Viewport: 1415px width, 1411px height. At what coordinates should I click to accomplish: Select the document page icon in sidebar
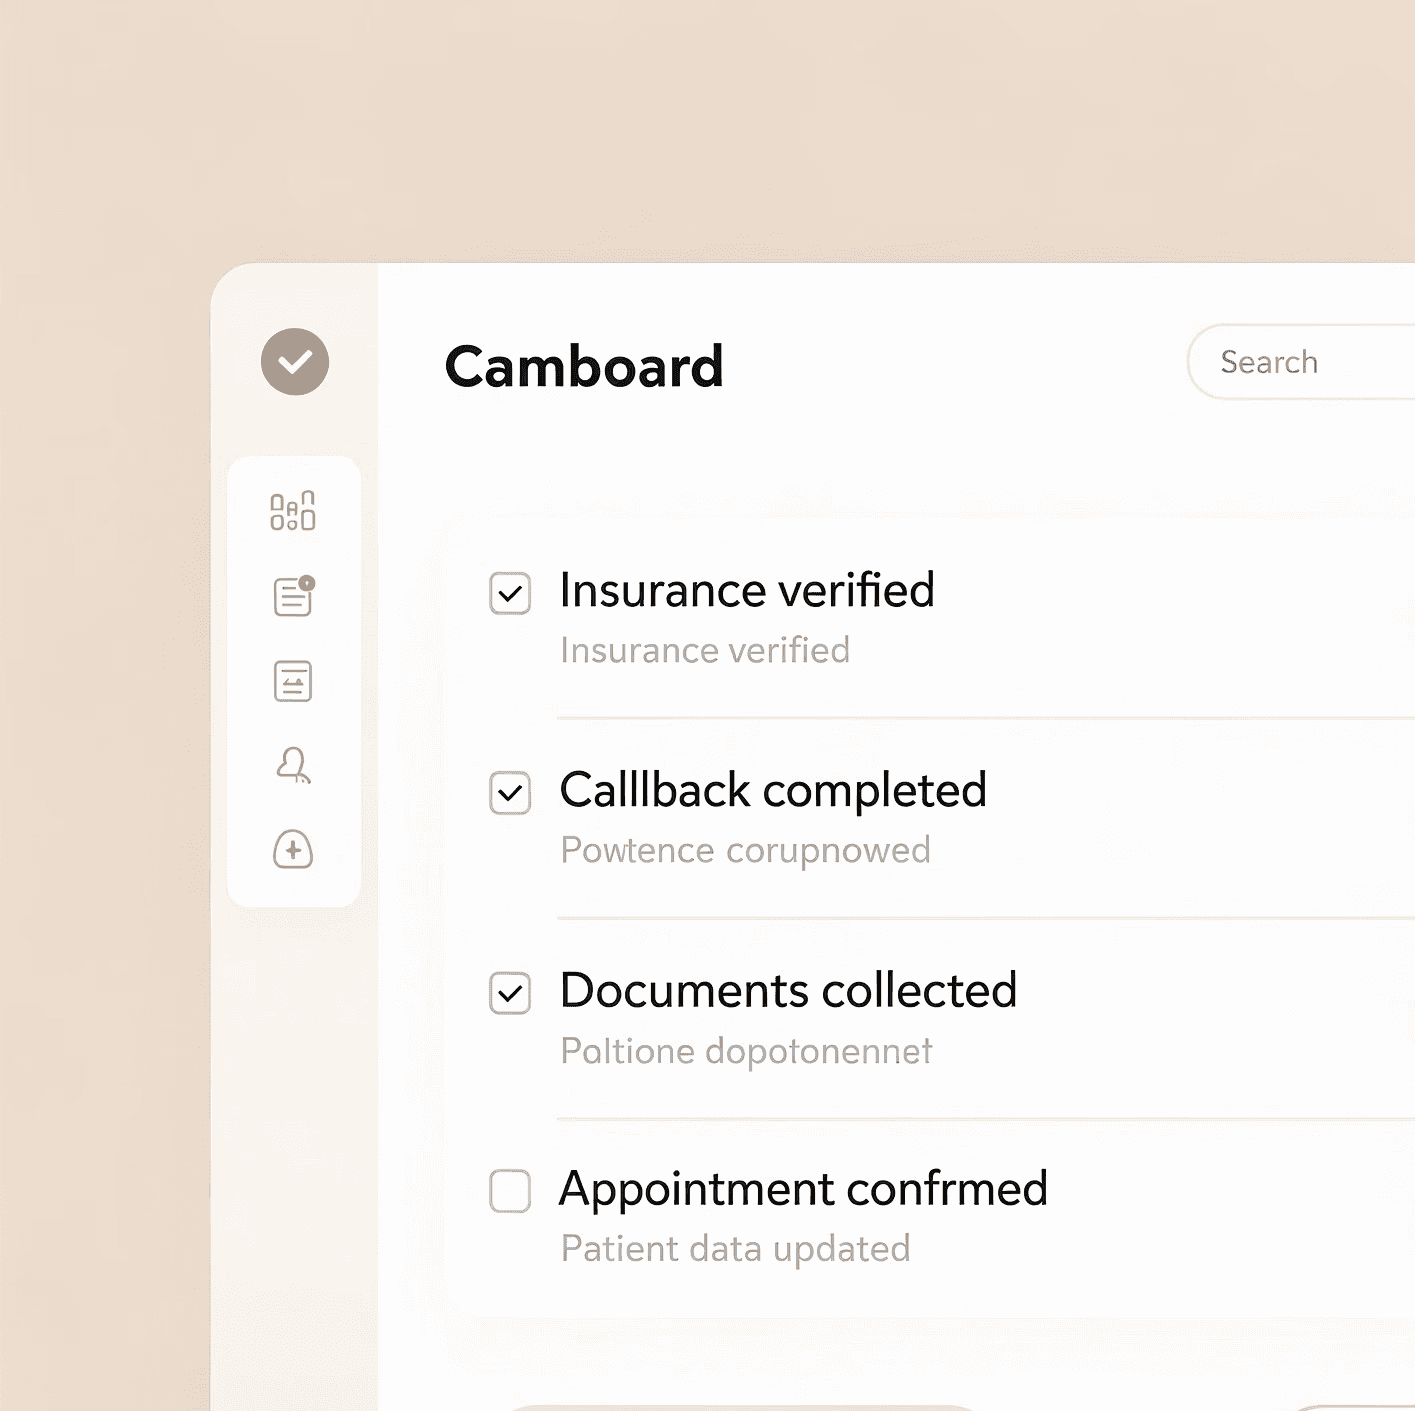coord(293,681)
